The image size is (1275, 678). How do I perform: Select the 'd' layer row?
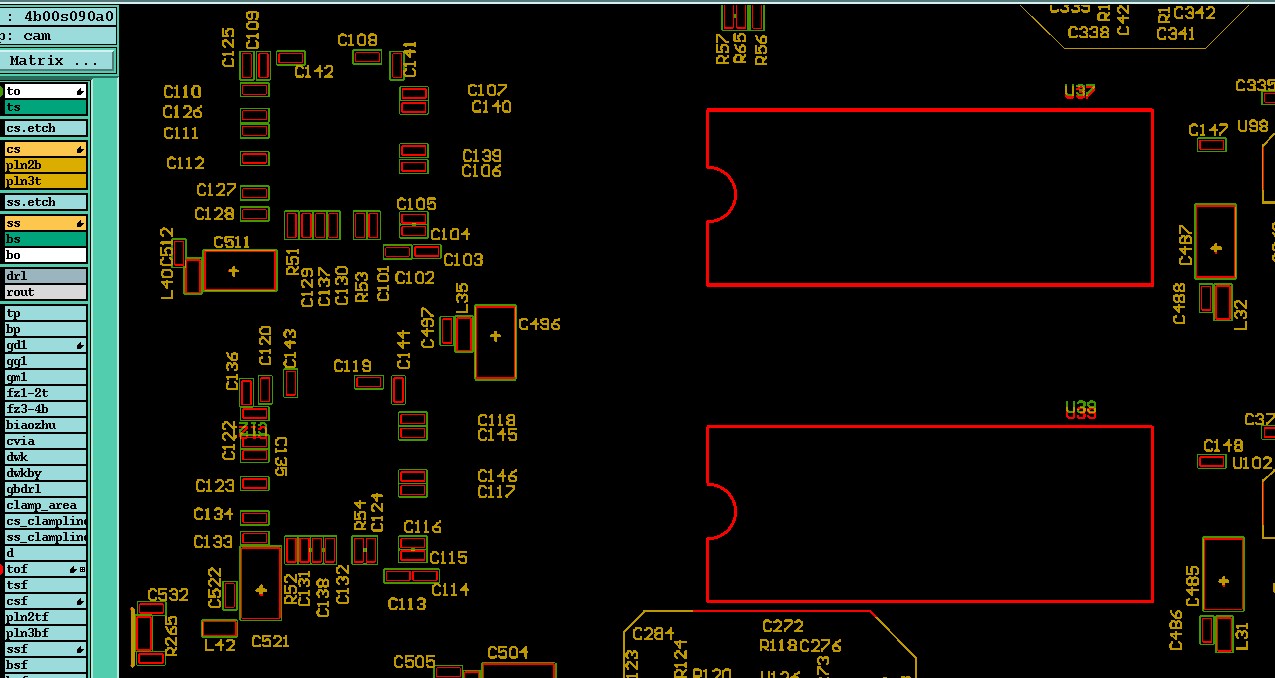point(45,553)
